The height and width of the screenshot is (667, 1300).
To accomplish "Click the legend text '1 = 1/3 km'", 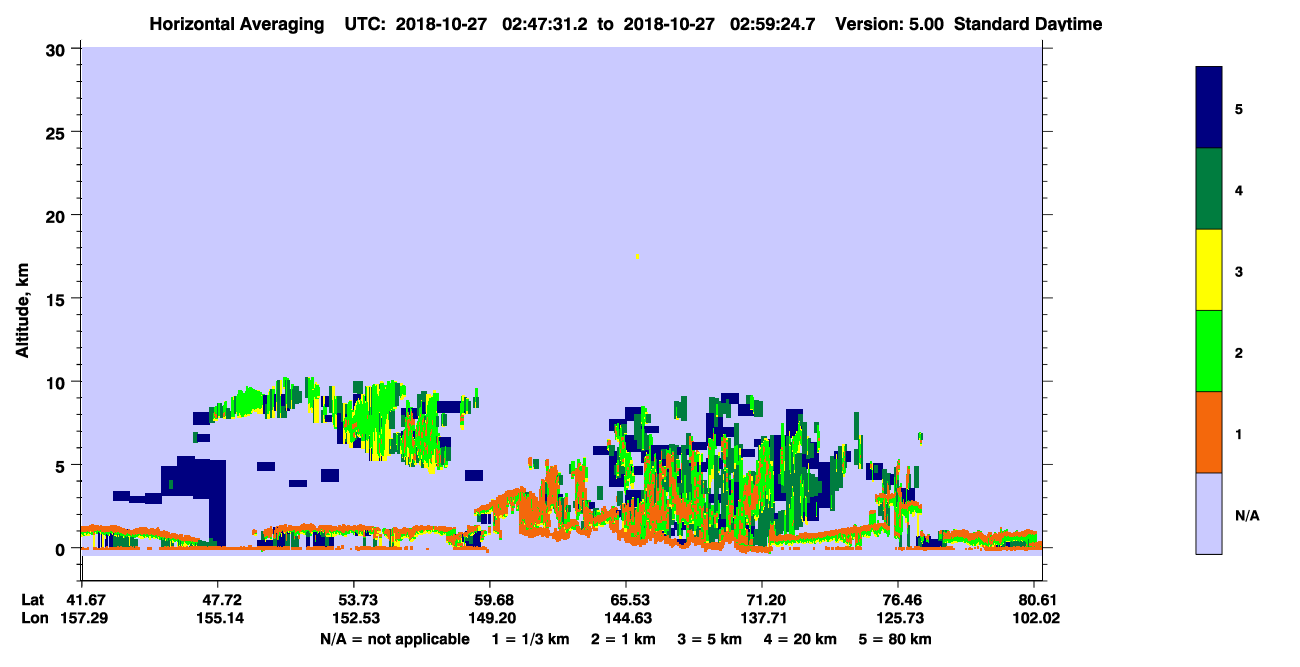I will [x=532, y=639].
